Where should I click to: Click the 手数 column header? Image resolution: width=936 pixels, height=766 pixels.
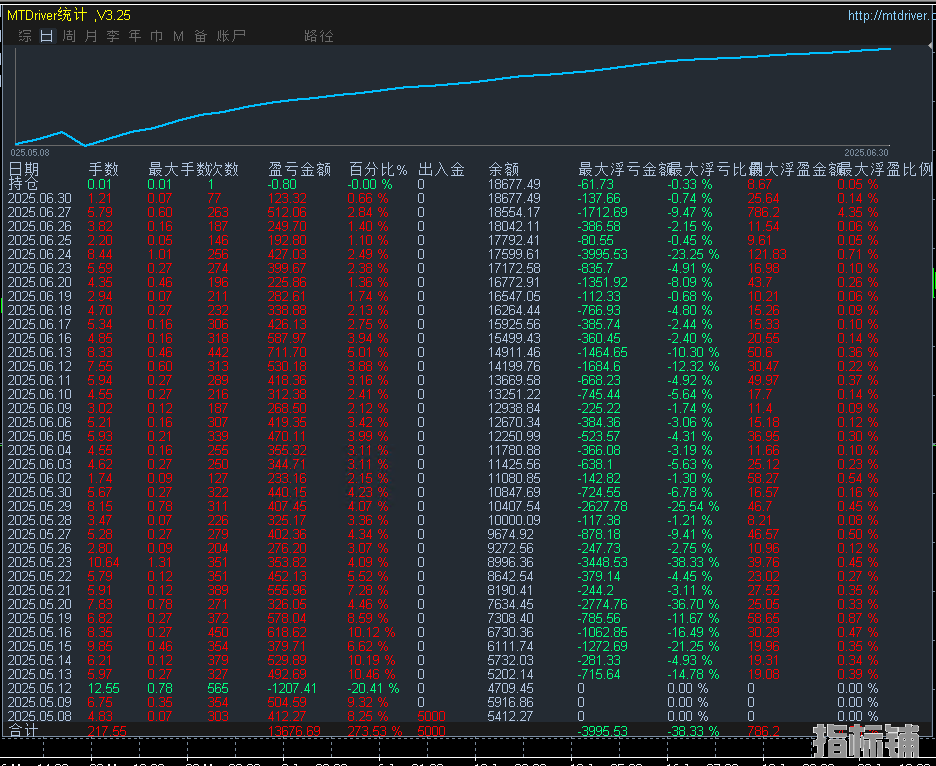pyautogui.click(x=104, y=170)
